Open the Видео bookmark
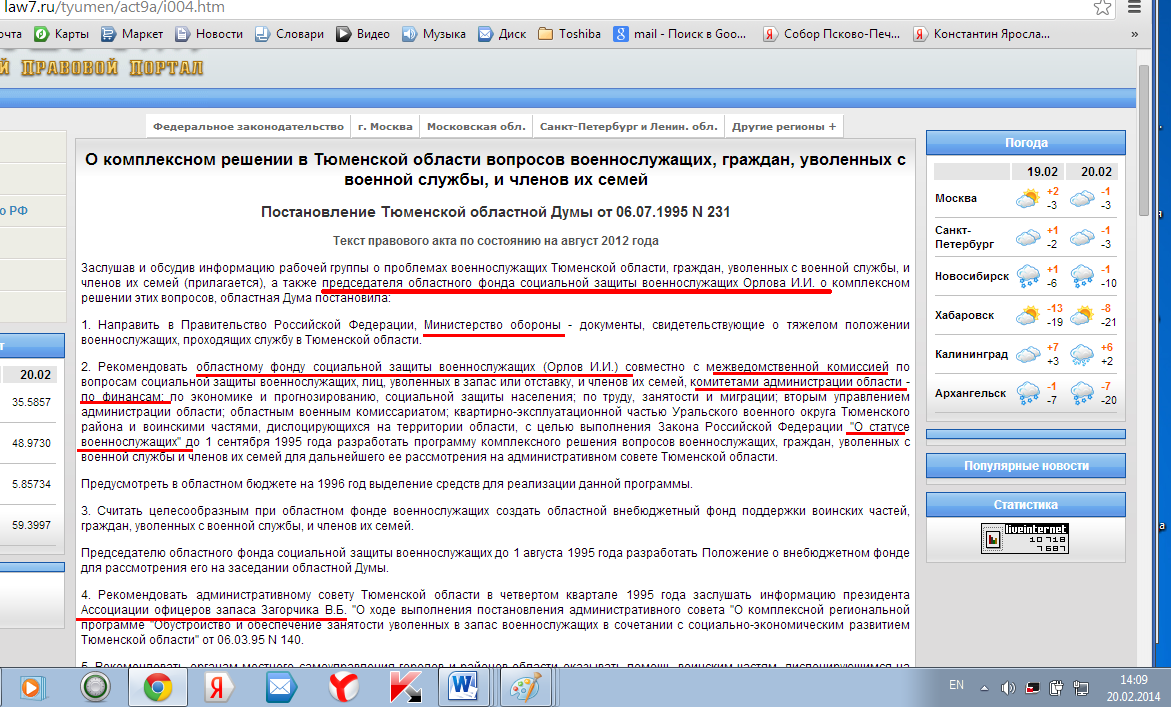Image resolution: width=1171 pixels, height=713 pixels. point(363,34)
